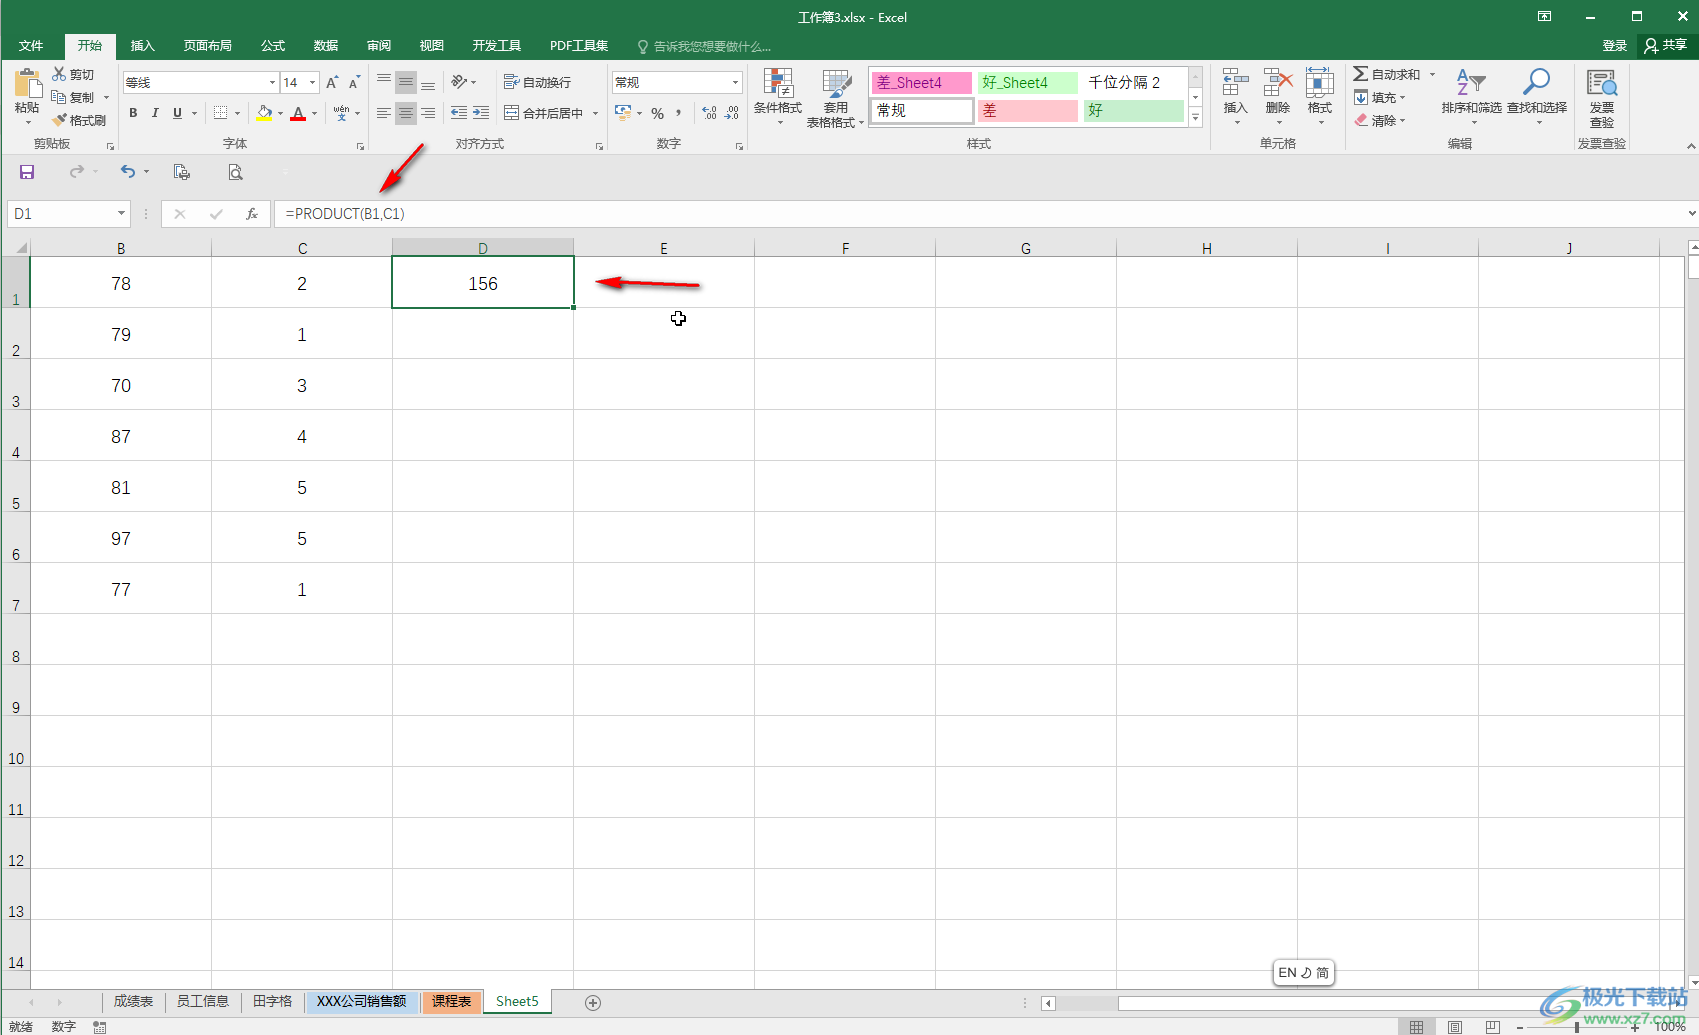The image size is (1699, 1035).
Task: Align text right
Action: click(428, 113)
